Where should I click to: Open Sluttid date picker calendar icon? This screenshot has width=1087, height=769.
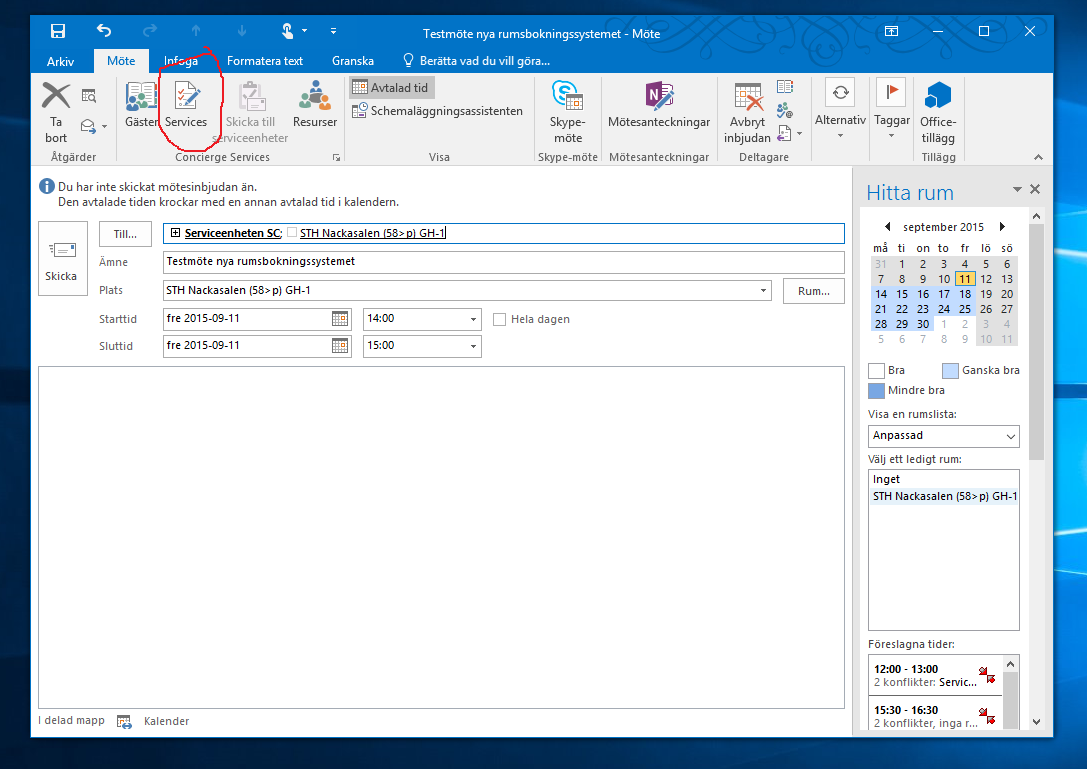coord(340,345)
